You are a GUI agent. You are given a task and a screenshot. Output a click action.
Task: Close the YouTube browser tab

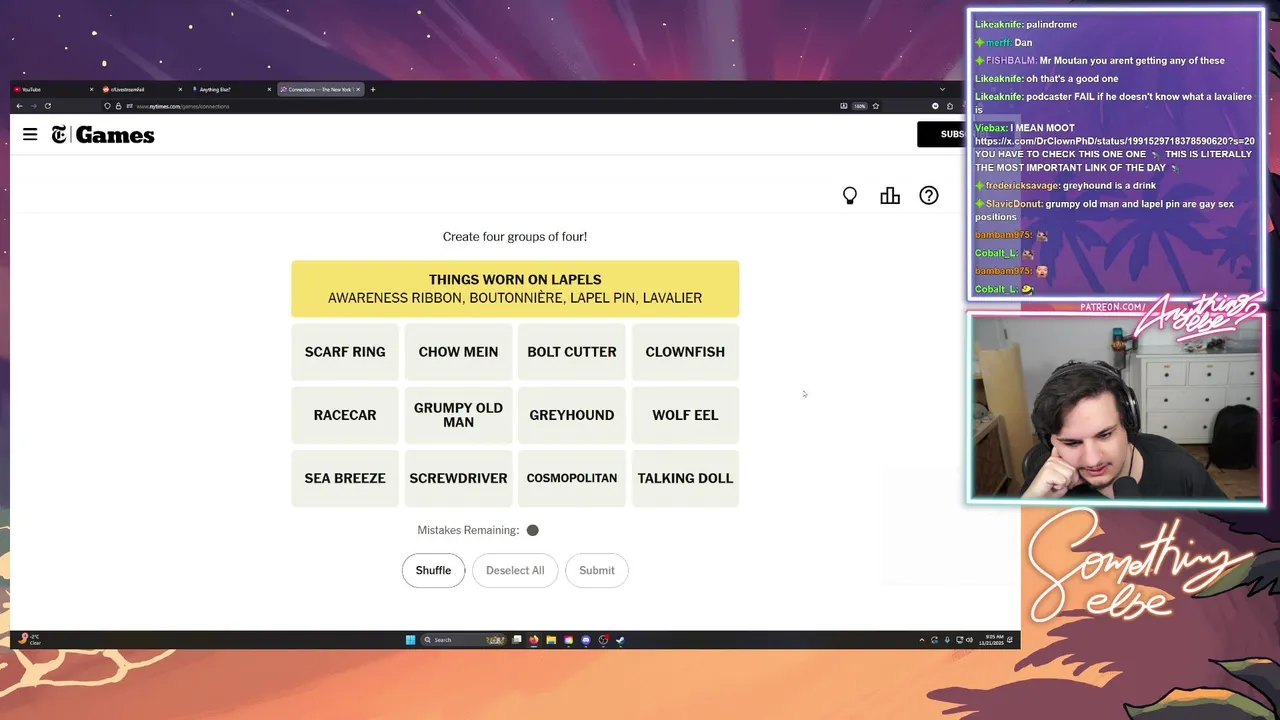click(x=91, y=90)
